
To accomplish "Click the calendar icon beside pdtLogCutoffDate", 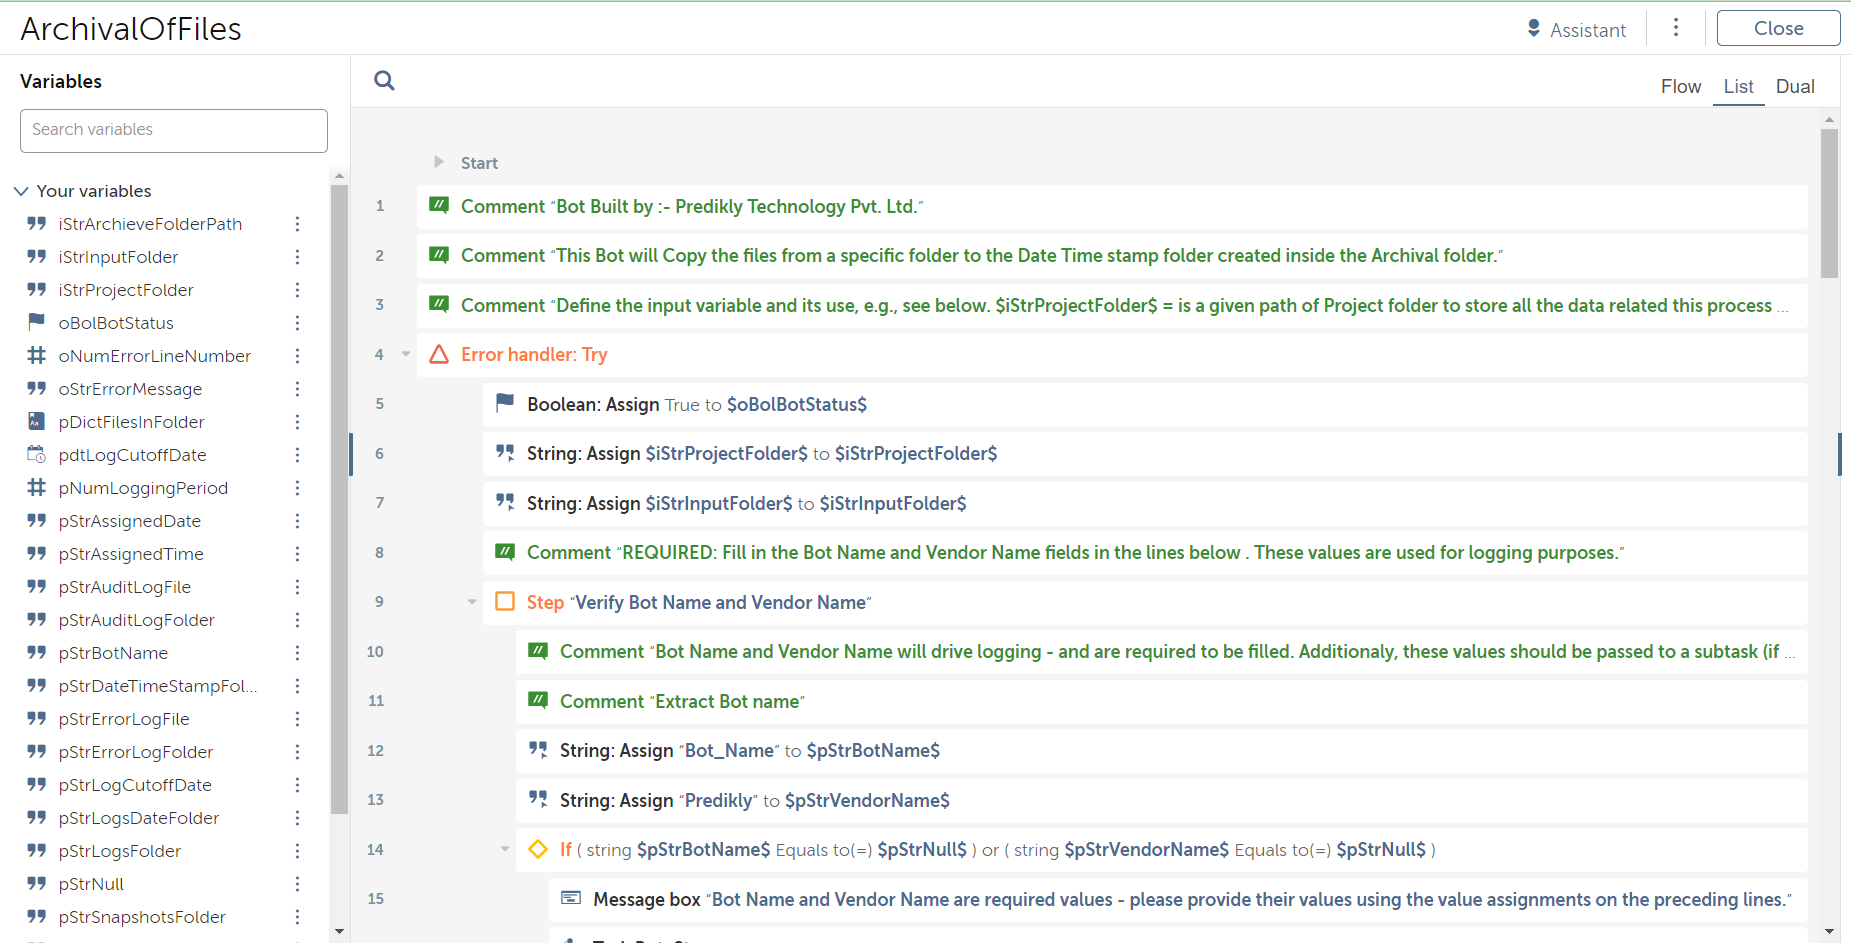I will (x=37, y=454).
